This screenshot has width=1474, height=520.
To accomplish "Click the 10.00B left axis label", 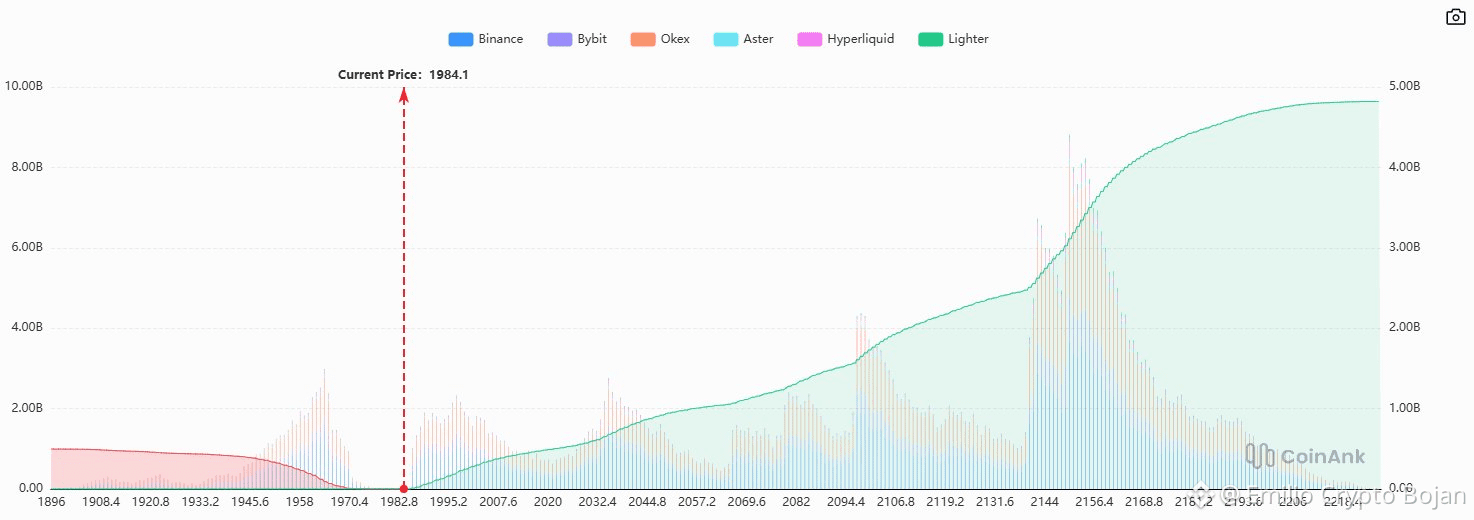I will [24, 87].
